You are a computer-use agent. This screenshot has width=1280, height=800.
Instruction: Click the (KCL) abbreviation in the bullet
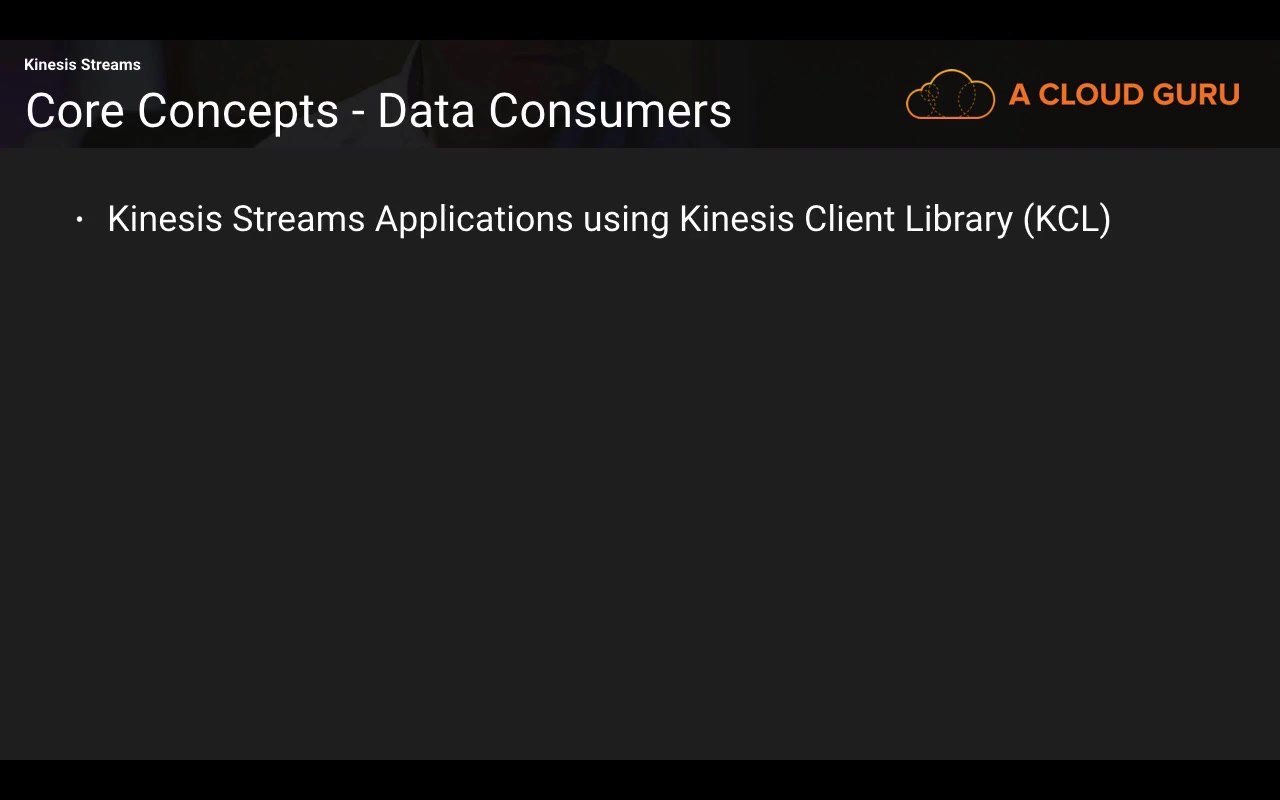tap(1066, 219)
